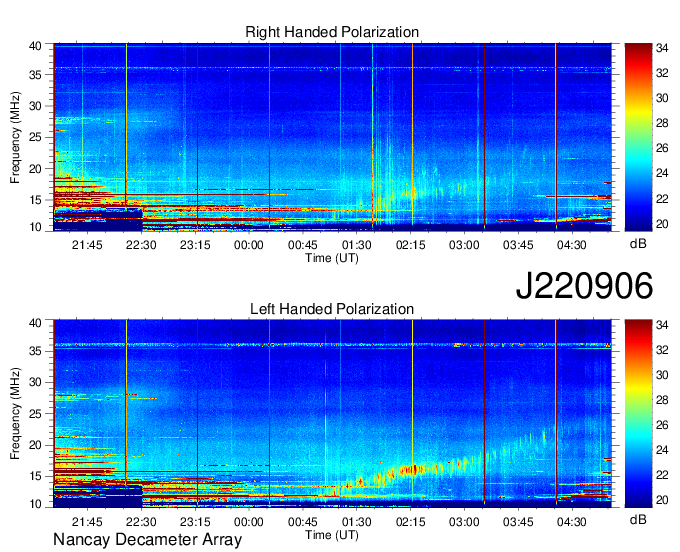Click the 26 label on right-handed color bar
Screen dimensions: 680x552
662,148
